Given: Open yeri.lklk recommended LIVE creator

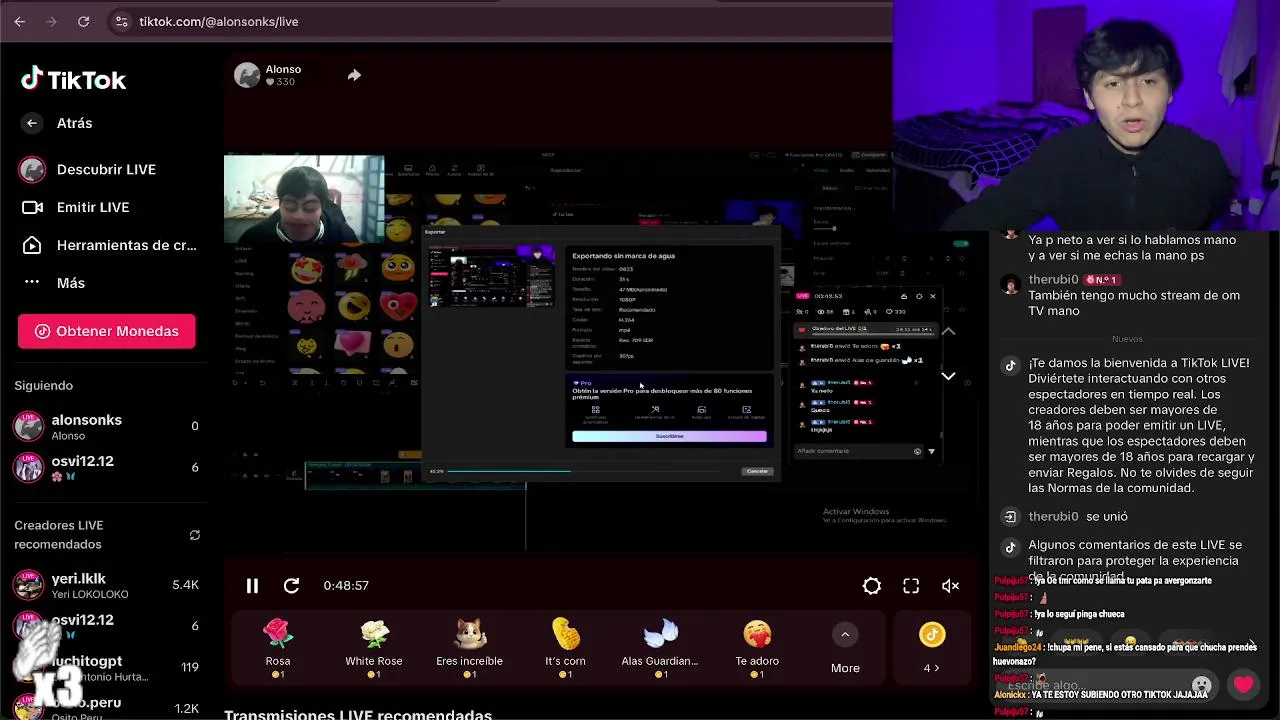Looking at the screenshot, I should pos(105,585).
